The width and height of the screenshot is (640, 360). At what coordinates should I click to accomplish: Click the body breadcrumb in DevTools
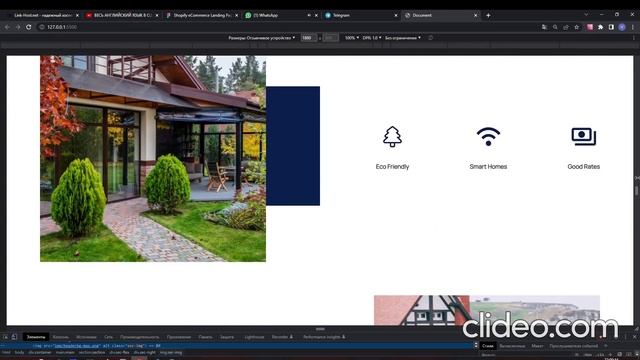click(19, 353)
